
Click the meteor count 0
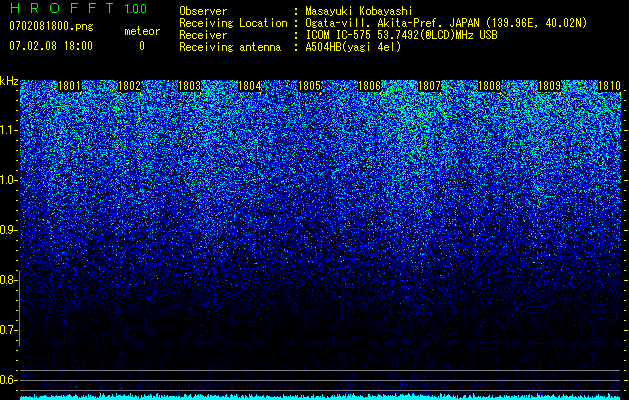pyautogui.click(x=142, y=46)
